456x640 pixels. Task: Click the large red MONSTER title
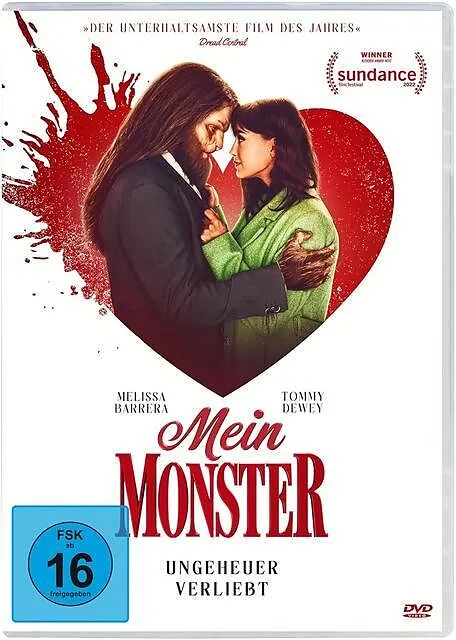[222, 496]
